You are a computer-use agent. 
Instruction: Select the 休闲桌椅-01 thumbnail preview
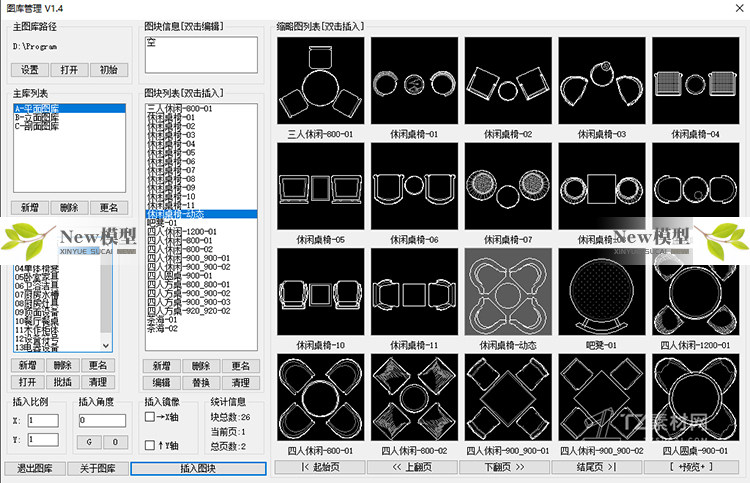(414, 80)
